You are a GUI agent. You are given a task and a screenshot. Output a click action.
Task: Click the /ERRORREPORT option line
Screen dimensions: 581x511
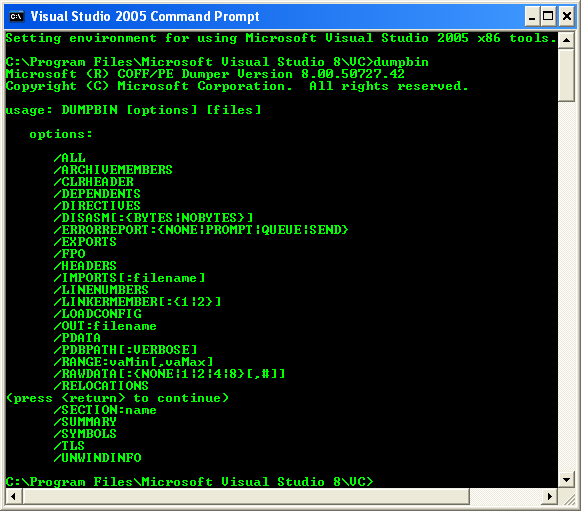[x=201, y=230]
